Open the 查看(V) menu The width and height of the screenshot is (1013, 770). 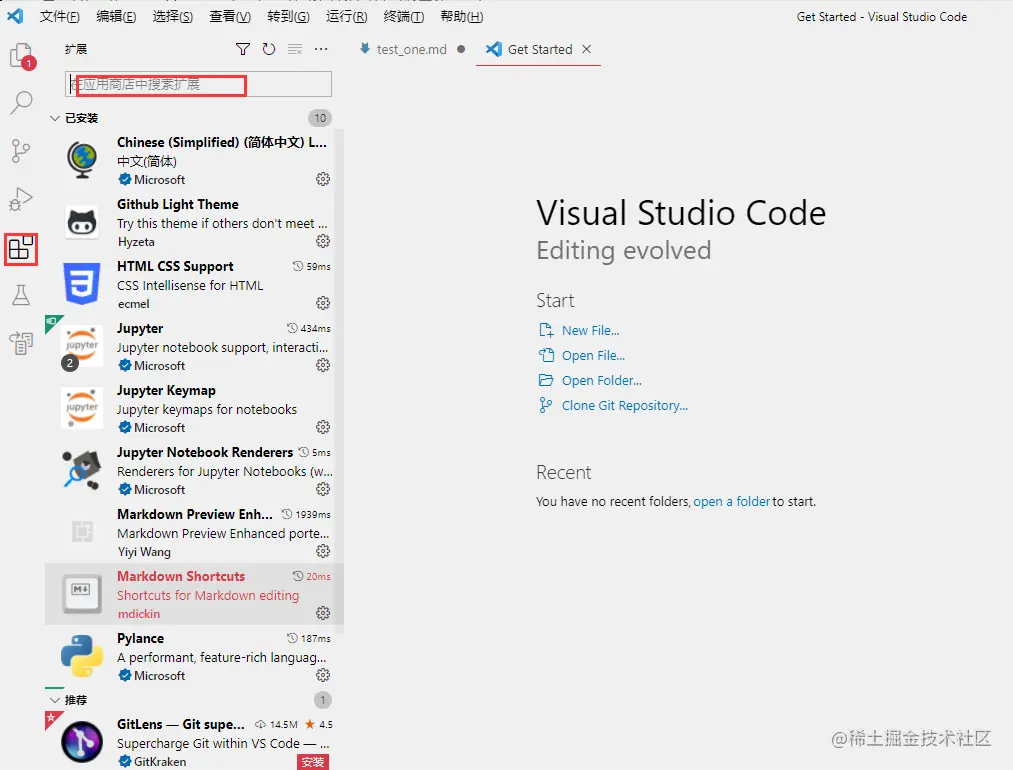[230, 16]
